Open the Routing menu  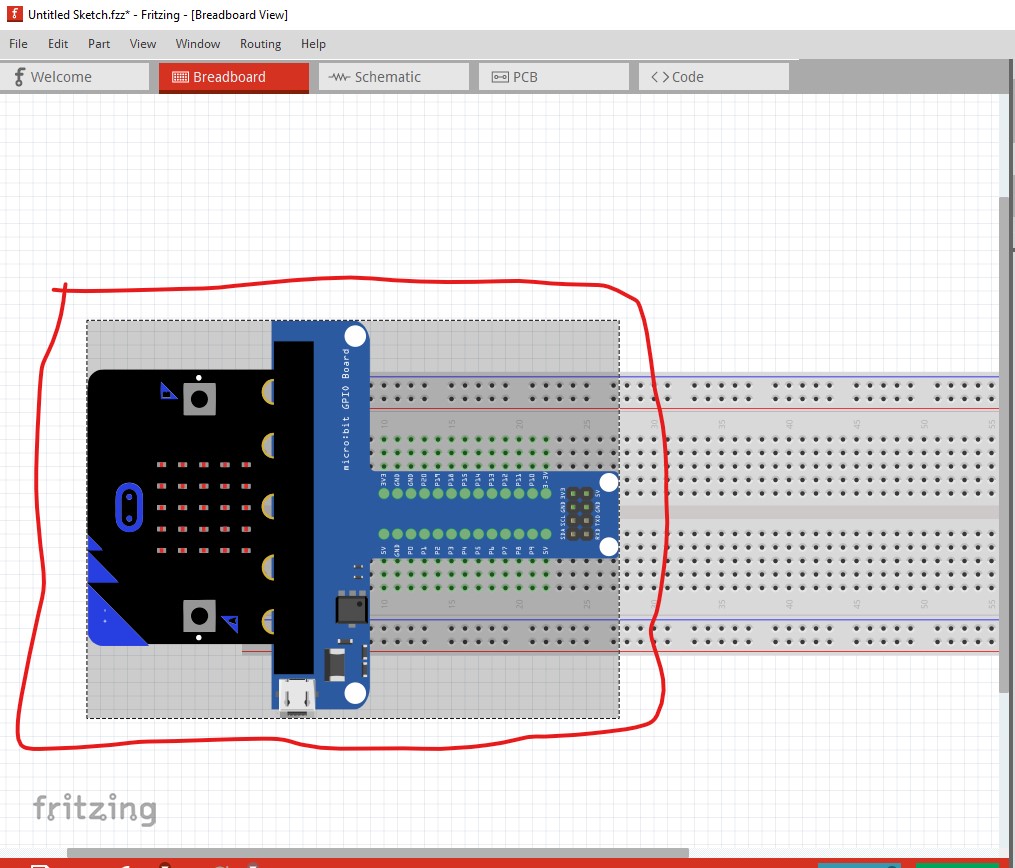click(260, 44)
